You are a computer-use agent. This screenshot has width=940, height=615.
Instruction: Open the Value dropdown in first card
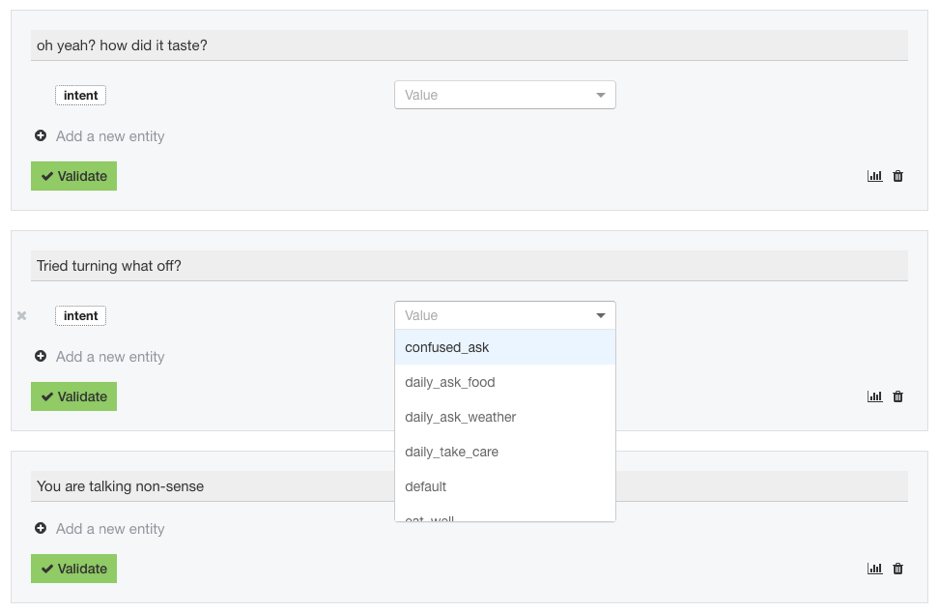(x=504, y=95)
